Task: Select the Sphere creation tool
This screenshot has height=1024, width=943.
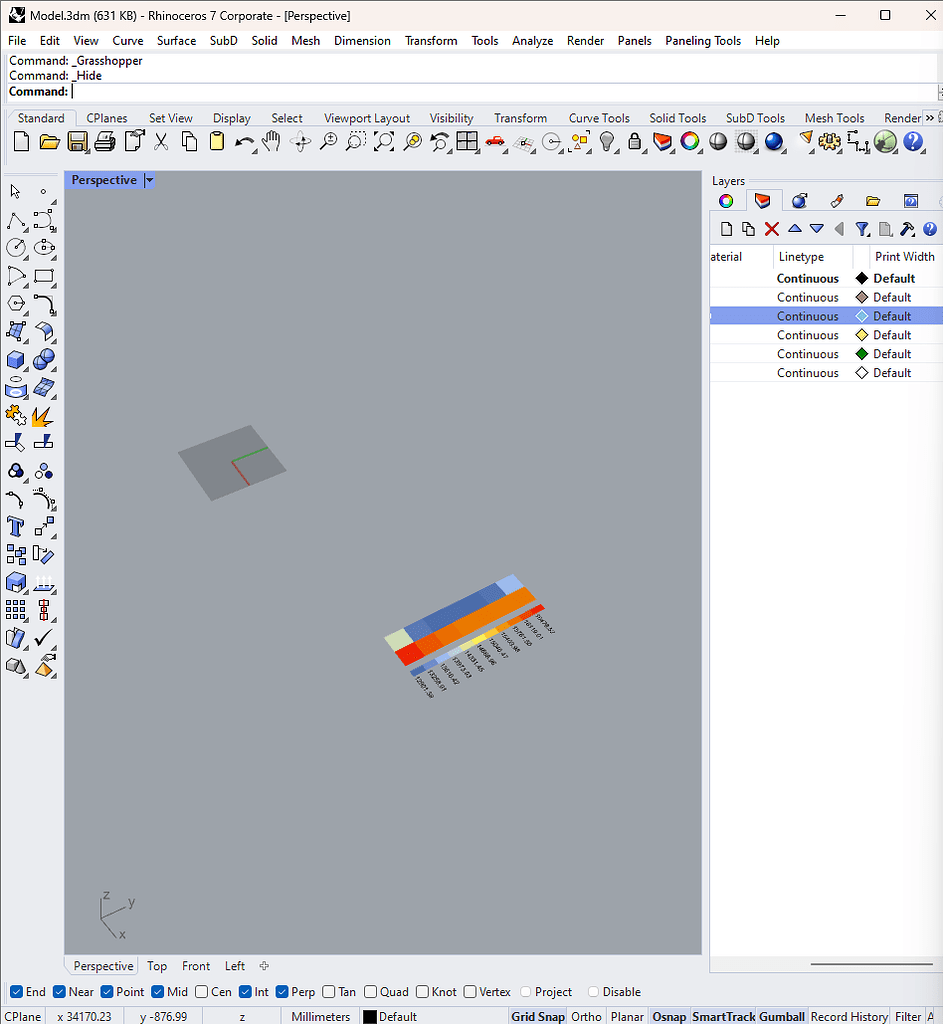Action: [x=44, y=359]
